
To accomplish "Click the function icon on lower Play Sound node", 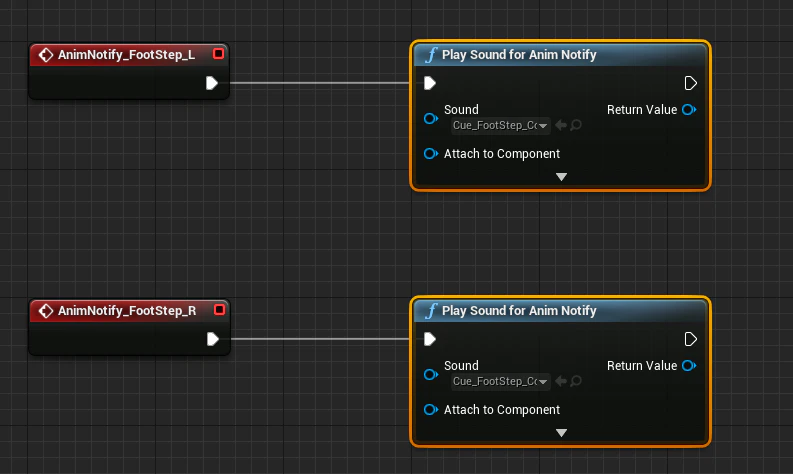I will (431, 311).
